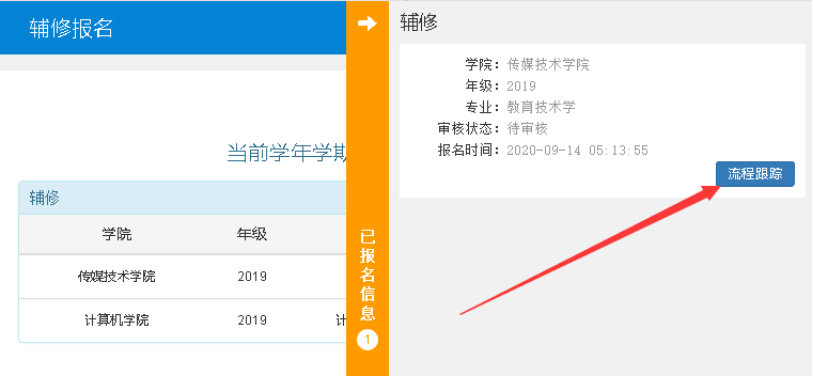
Task: Click the 辅修报名 page title
Action: pyautogui.click(x=71, y=28)
